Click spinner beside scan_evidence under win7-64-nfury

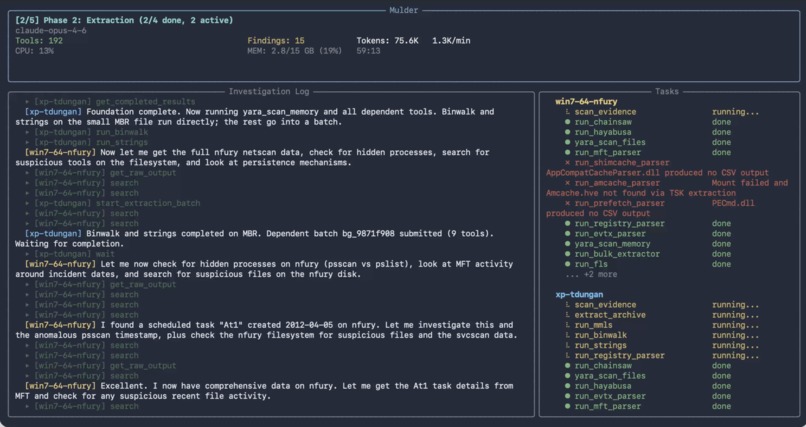point(567,112)
